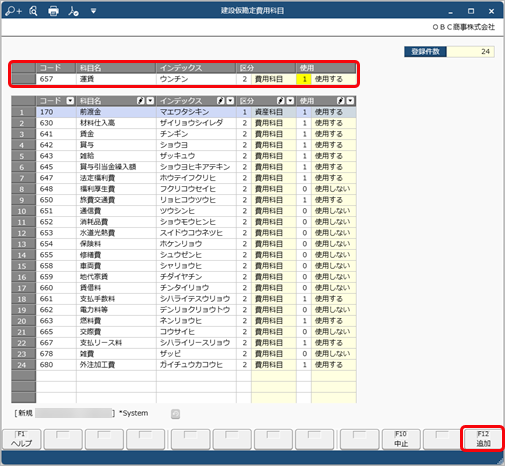Expand the 使用 column filter dropdown
Viewport: 505px width, 466px height.
click(x=350, y=101)
